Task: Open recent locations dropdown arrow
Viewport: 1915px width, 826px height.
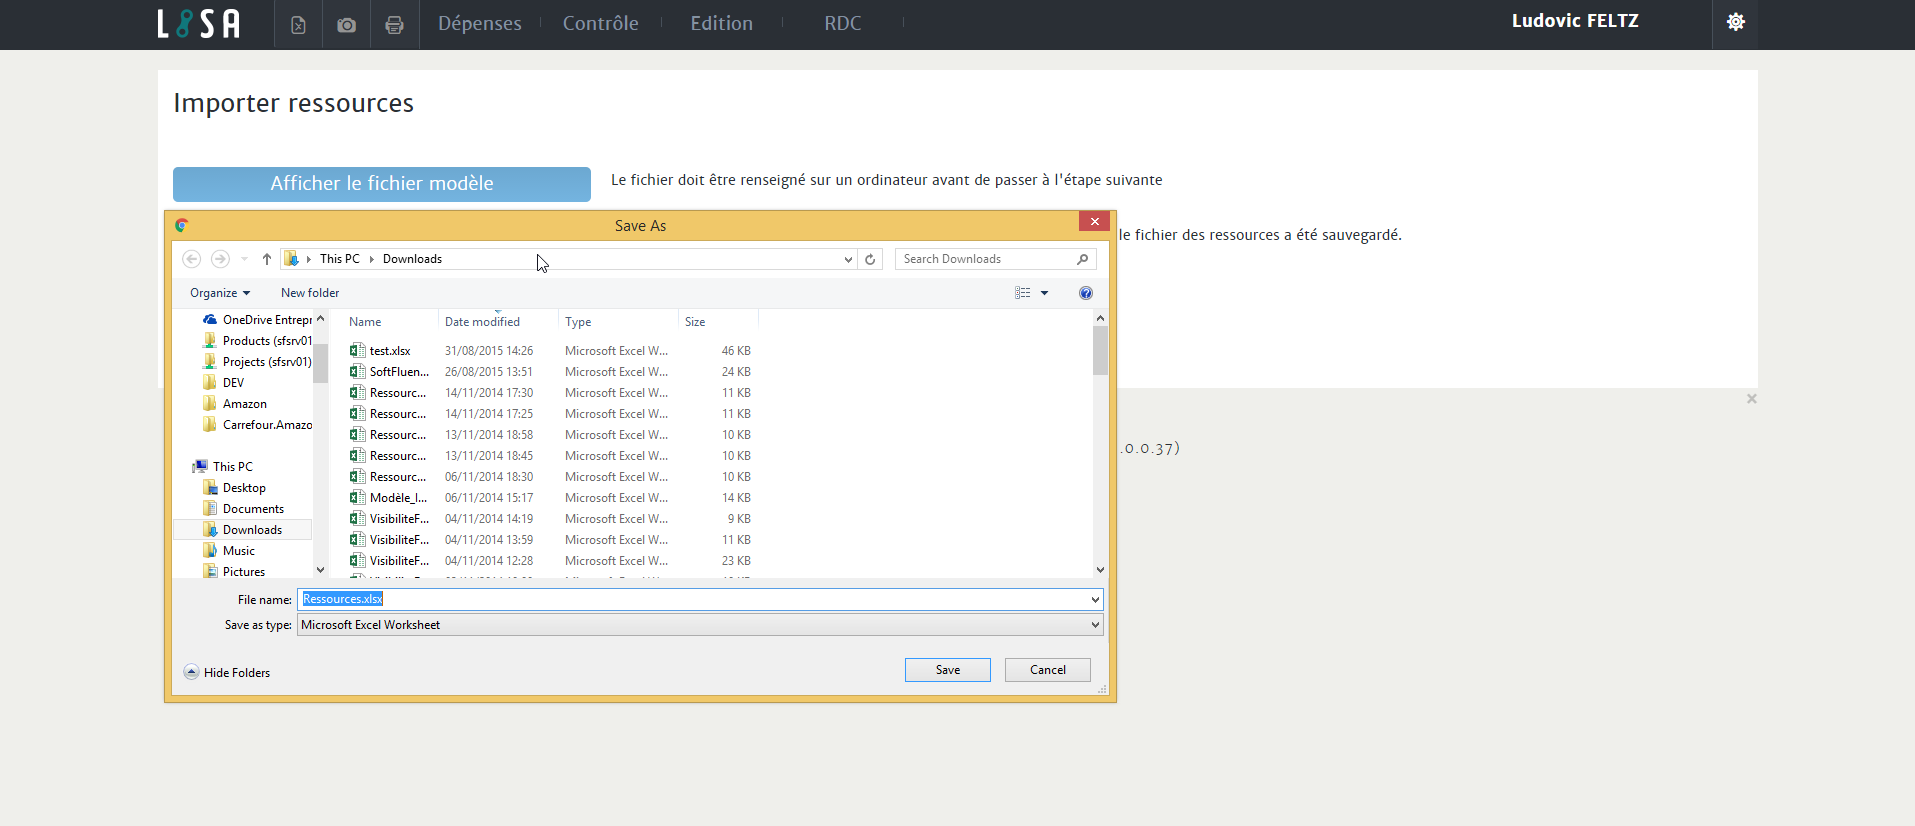Action: [x=244, y=259]
